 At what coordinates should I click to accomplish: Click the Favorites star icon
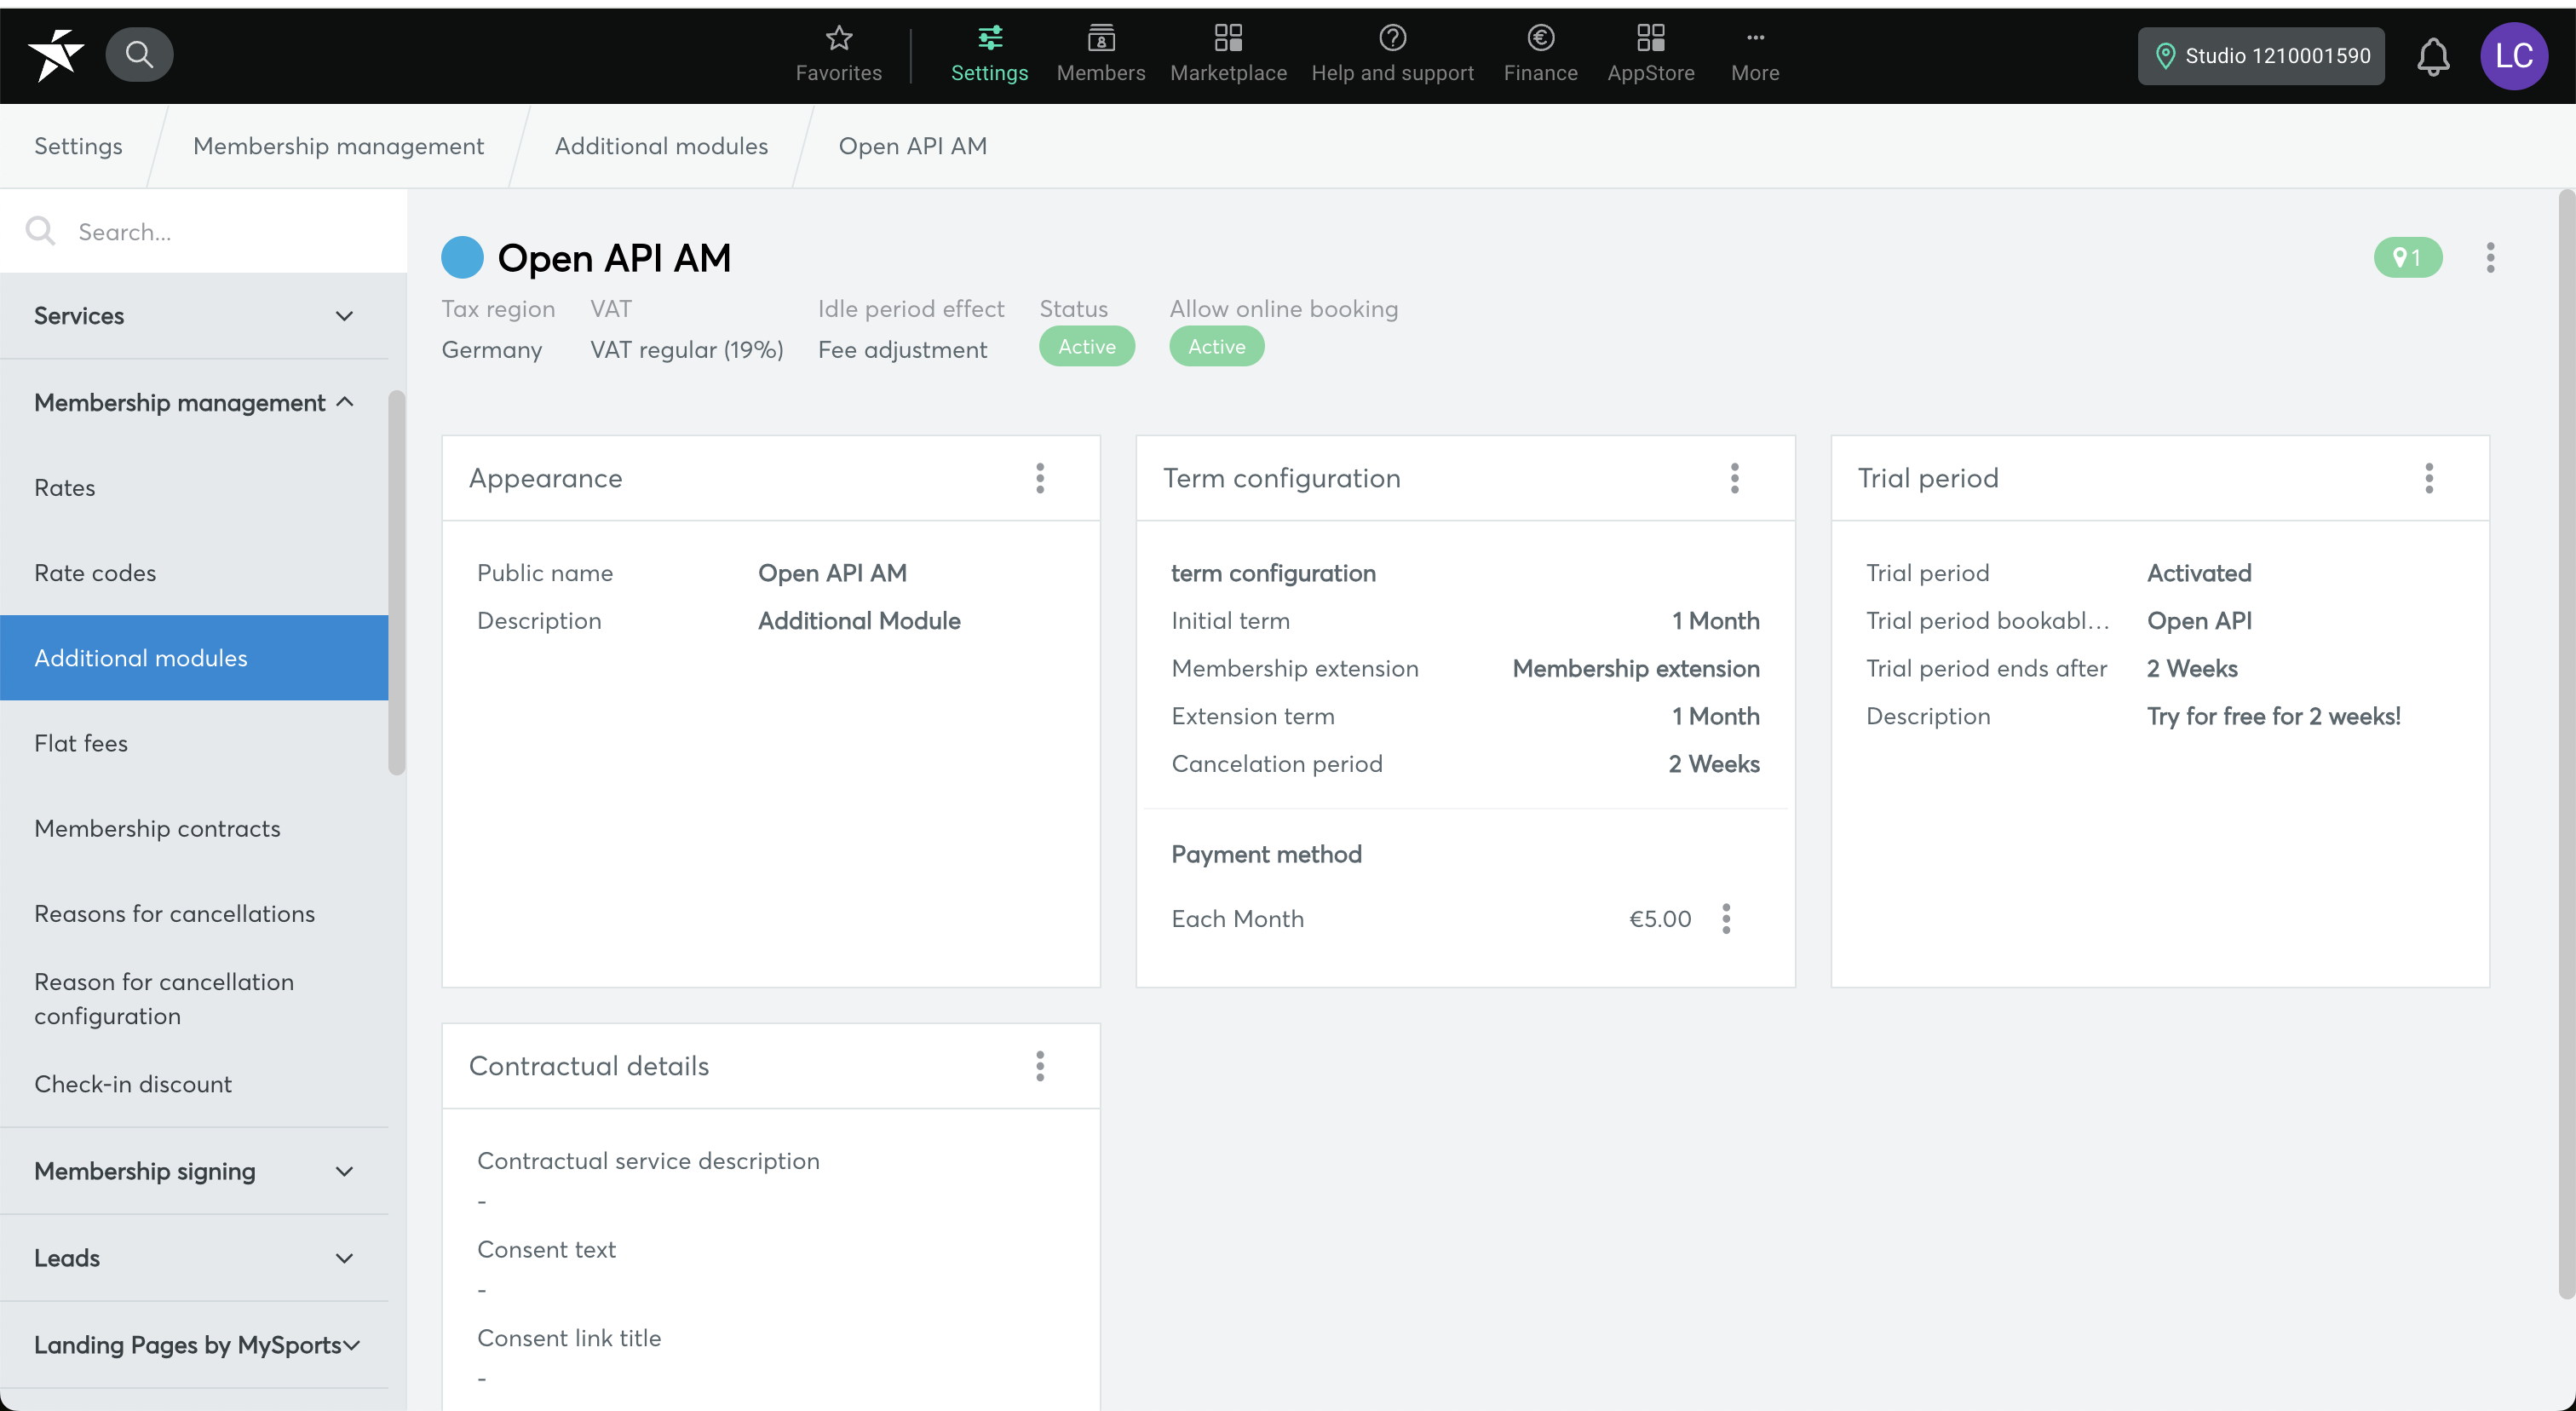(x=839, y=37)
